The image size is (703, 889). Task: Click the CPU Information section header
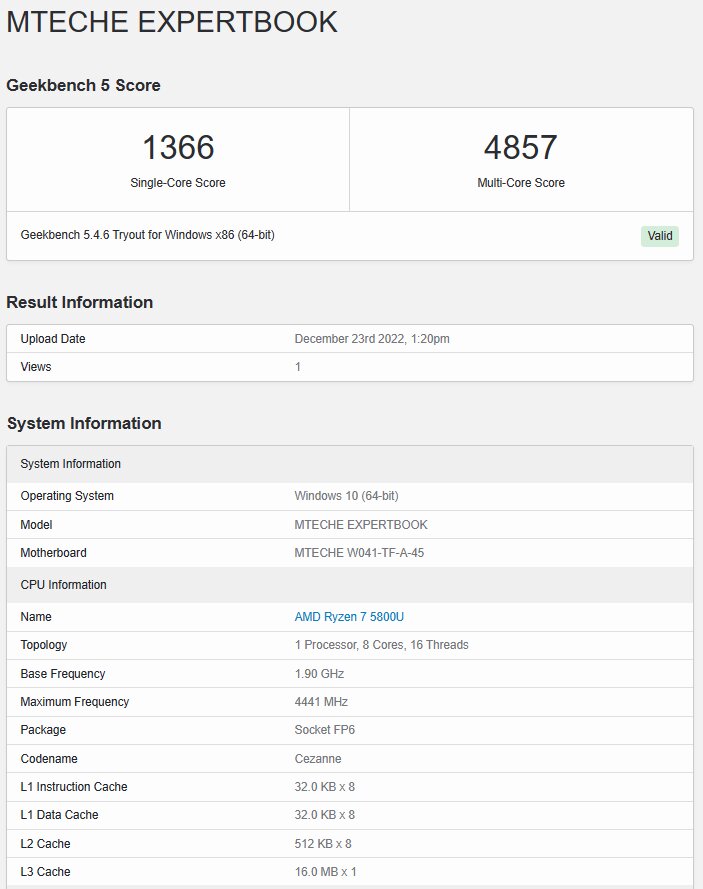[350, 585]
